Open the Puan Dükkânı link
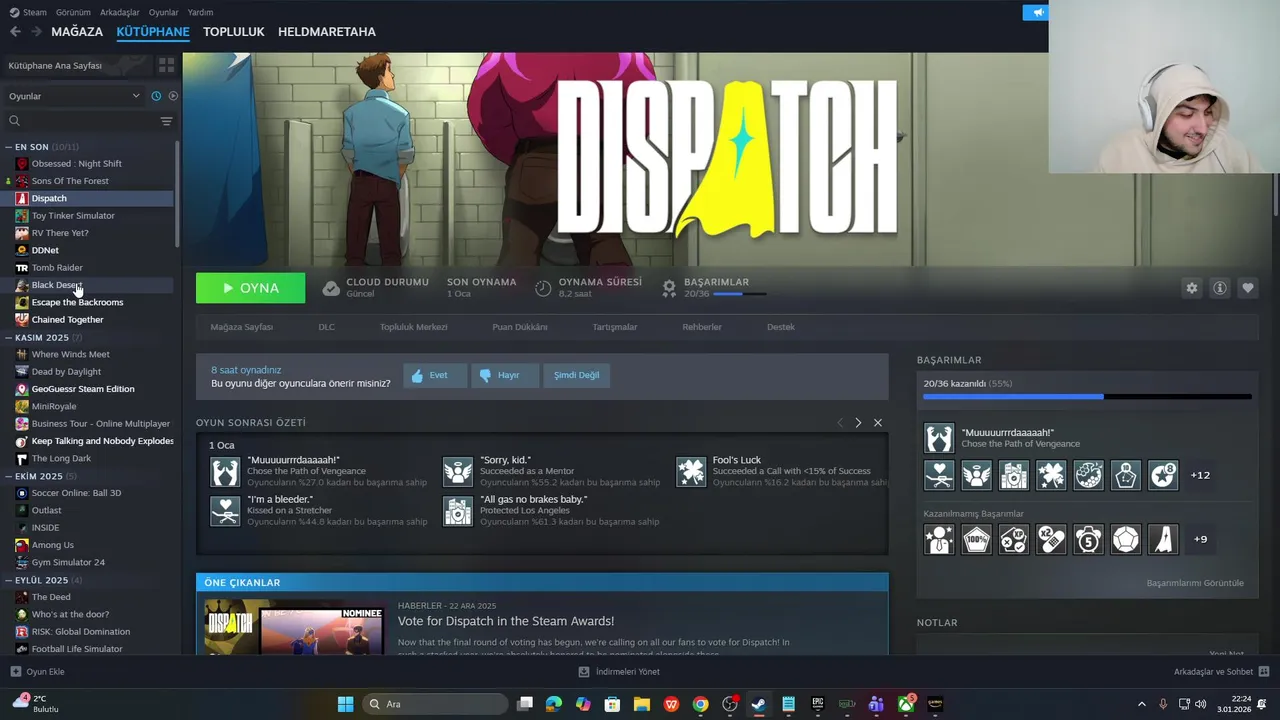The height and width of the screenshot is (720, 1280). (519, 327)
